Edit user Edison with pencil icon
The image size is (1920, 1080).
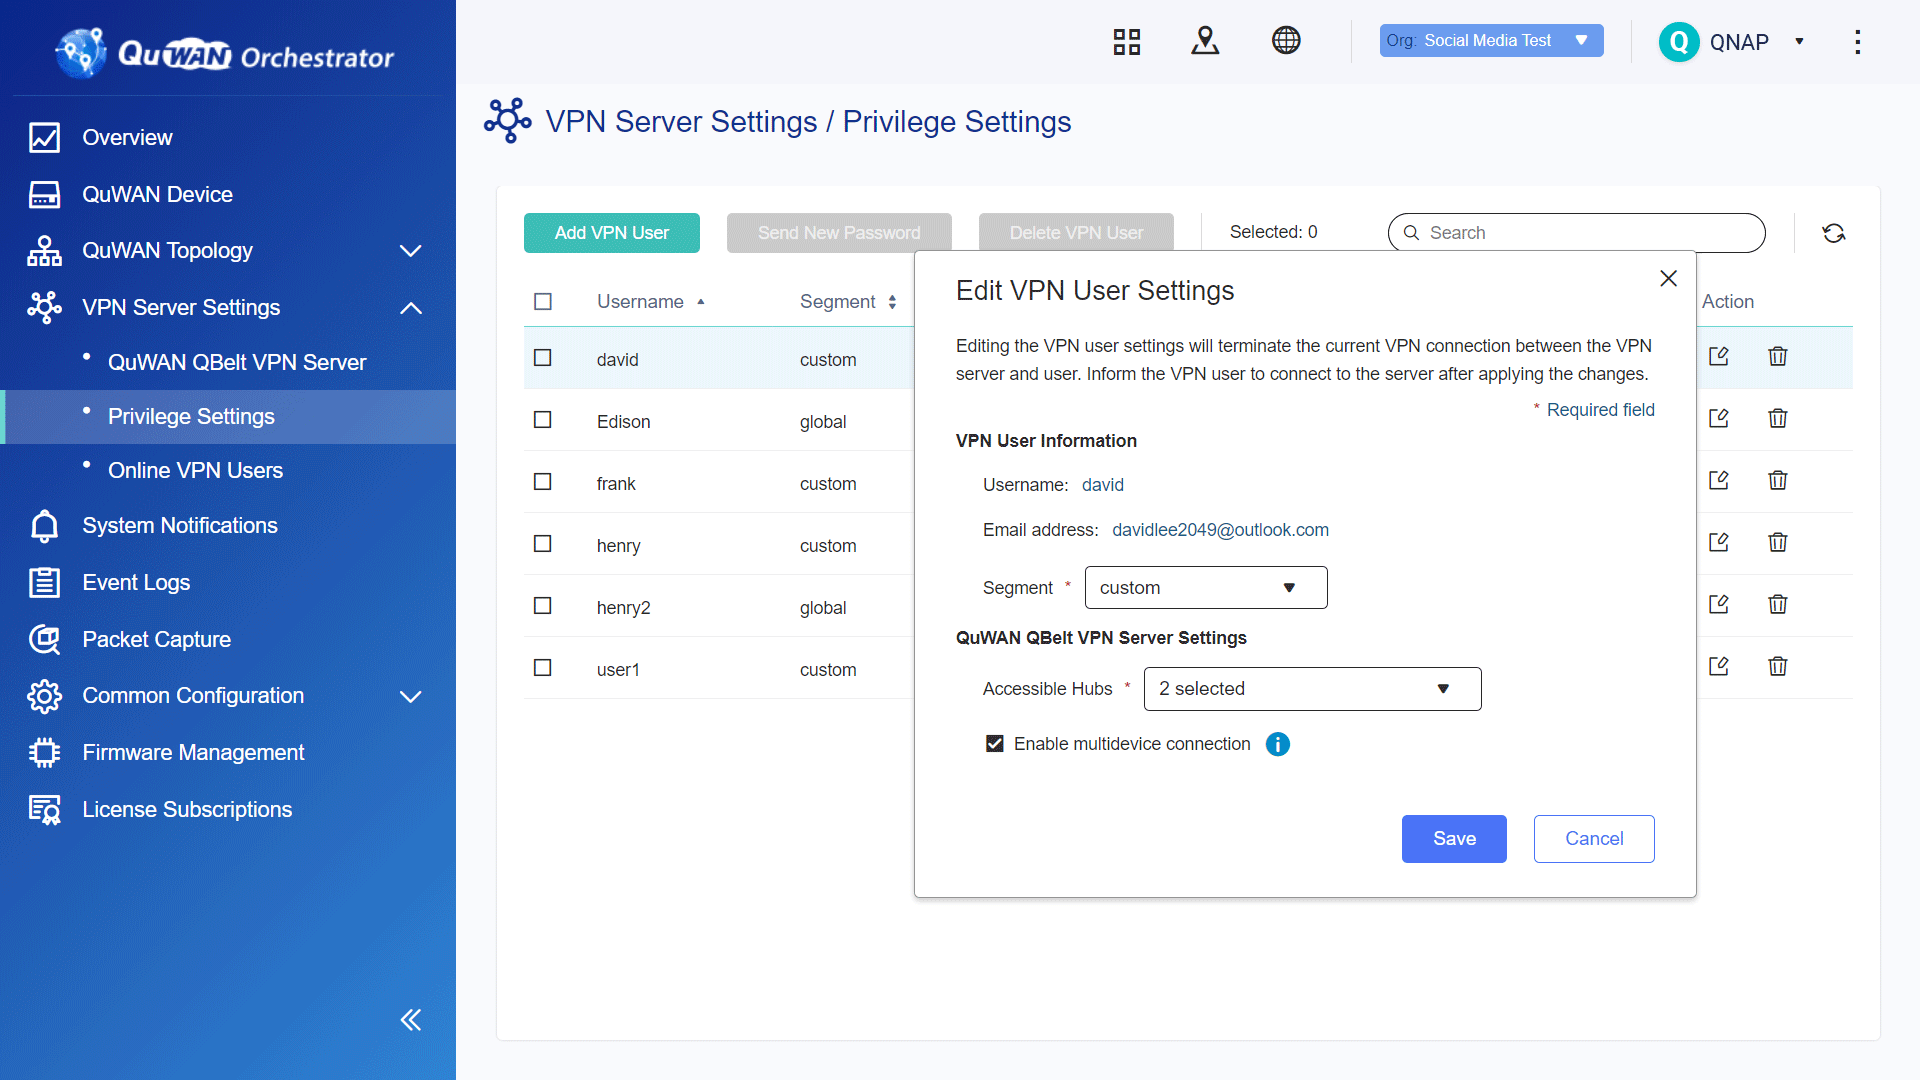tap(1719, 418)
